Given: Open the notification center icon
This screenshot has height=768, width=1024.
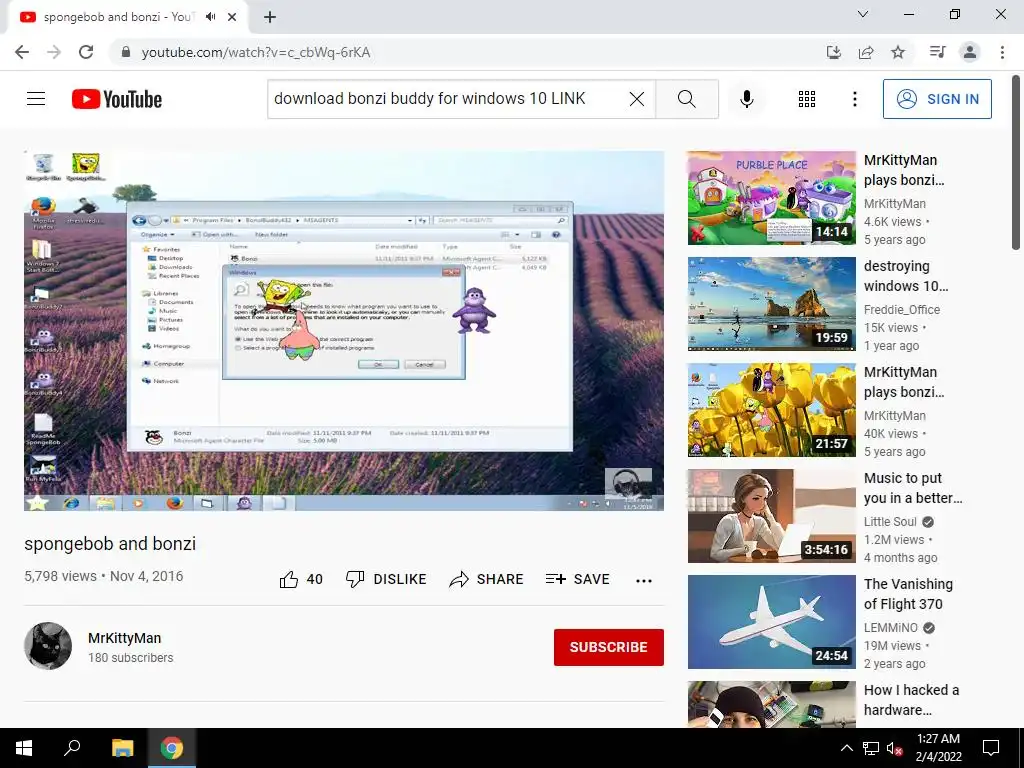Looking at the screenshot, I should point(991,748).
